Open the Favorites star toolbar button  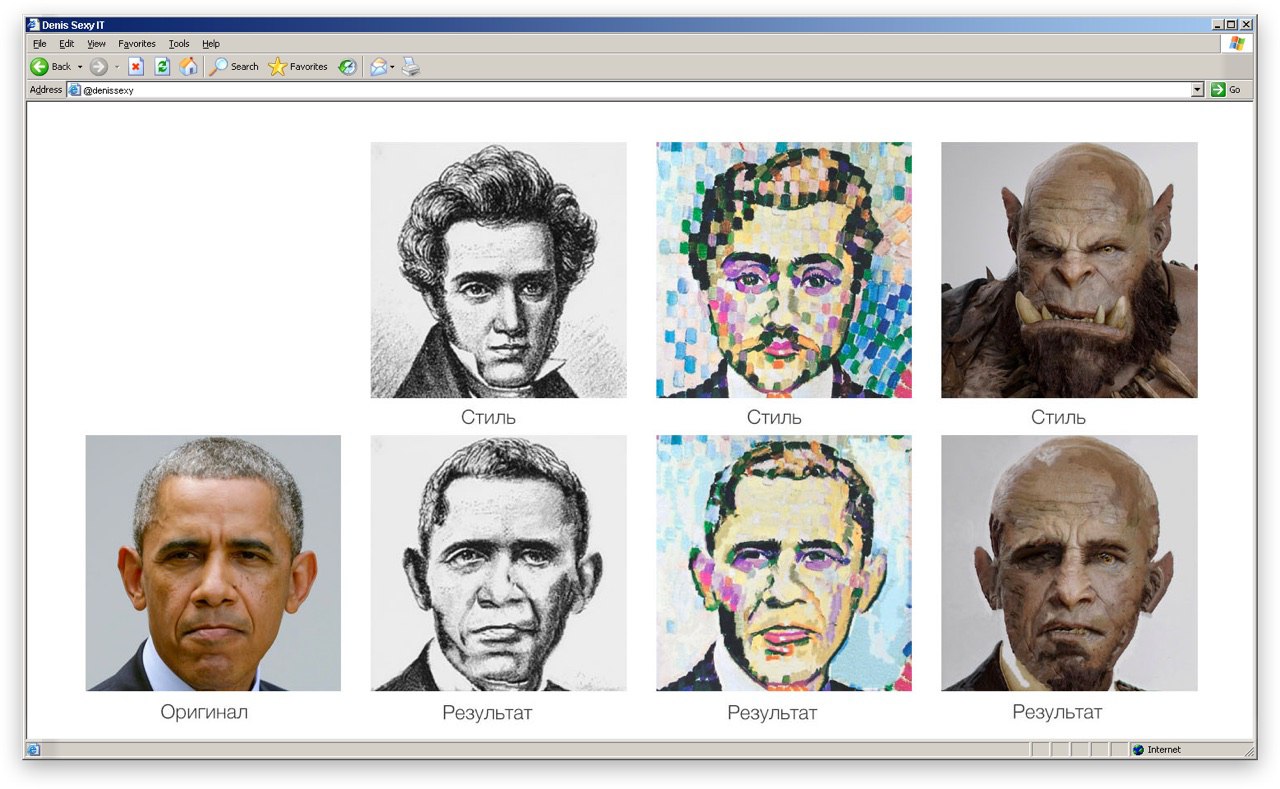298,67
